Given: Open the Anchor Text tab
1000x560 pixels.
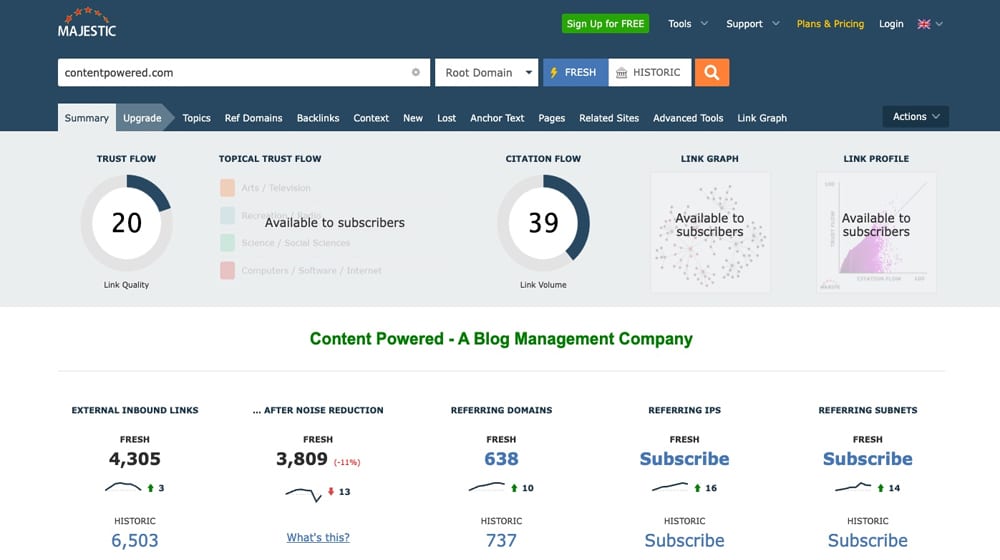Looking at the screenshot, I should coord(497,118).
